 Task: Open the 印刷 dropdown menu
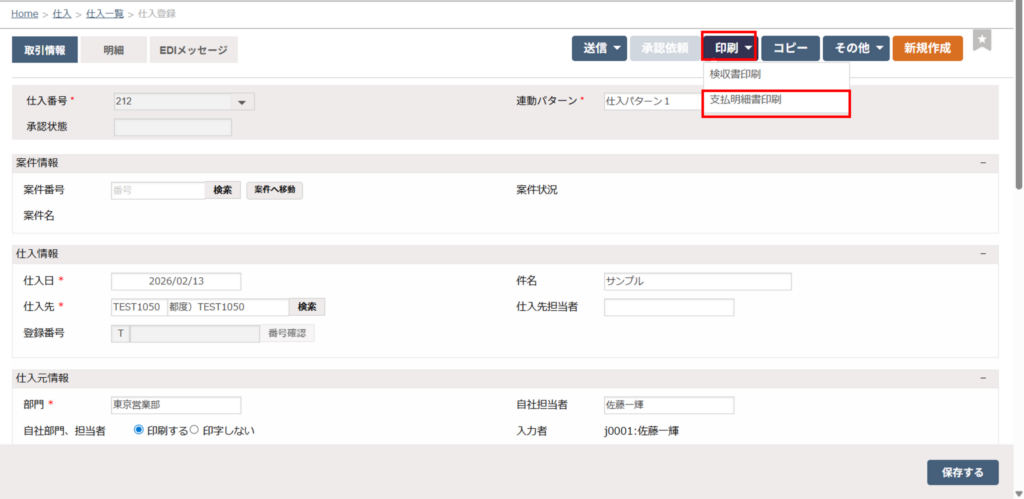pos(729,48)
